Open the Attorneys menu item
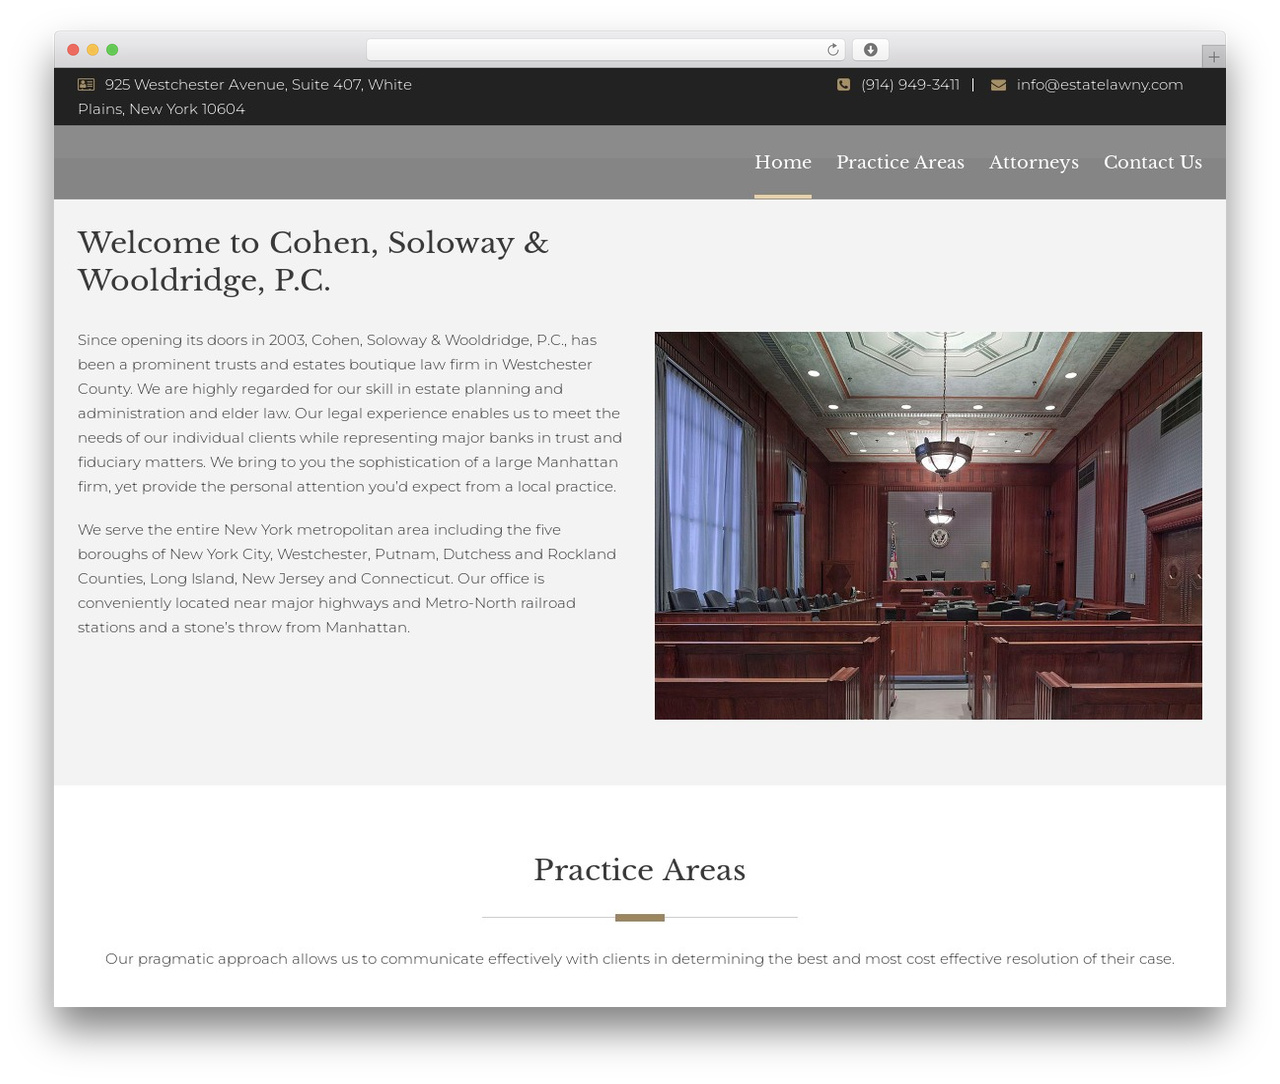 [x=1034, y=162]
